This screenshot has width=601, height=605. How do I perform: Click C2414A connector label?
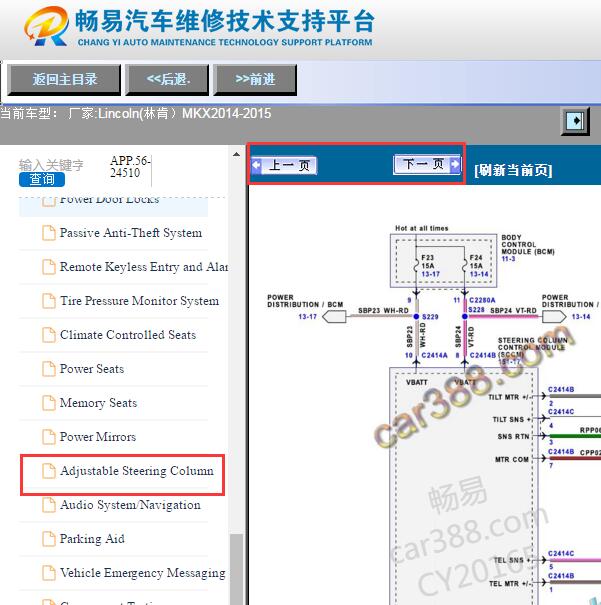coord(435,355)
